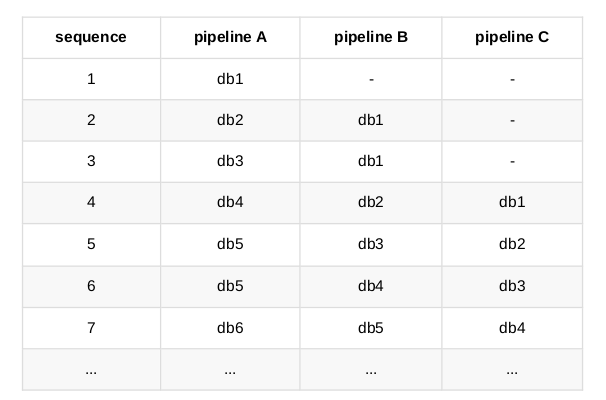The image size is (606, 400).
Task: Click pipeline B cell in sequence 2 row
Action: click(x=370, y=120)
